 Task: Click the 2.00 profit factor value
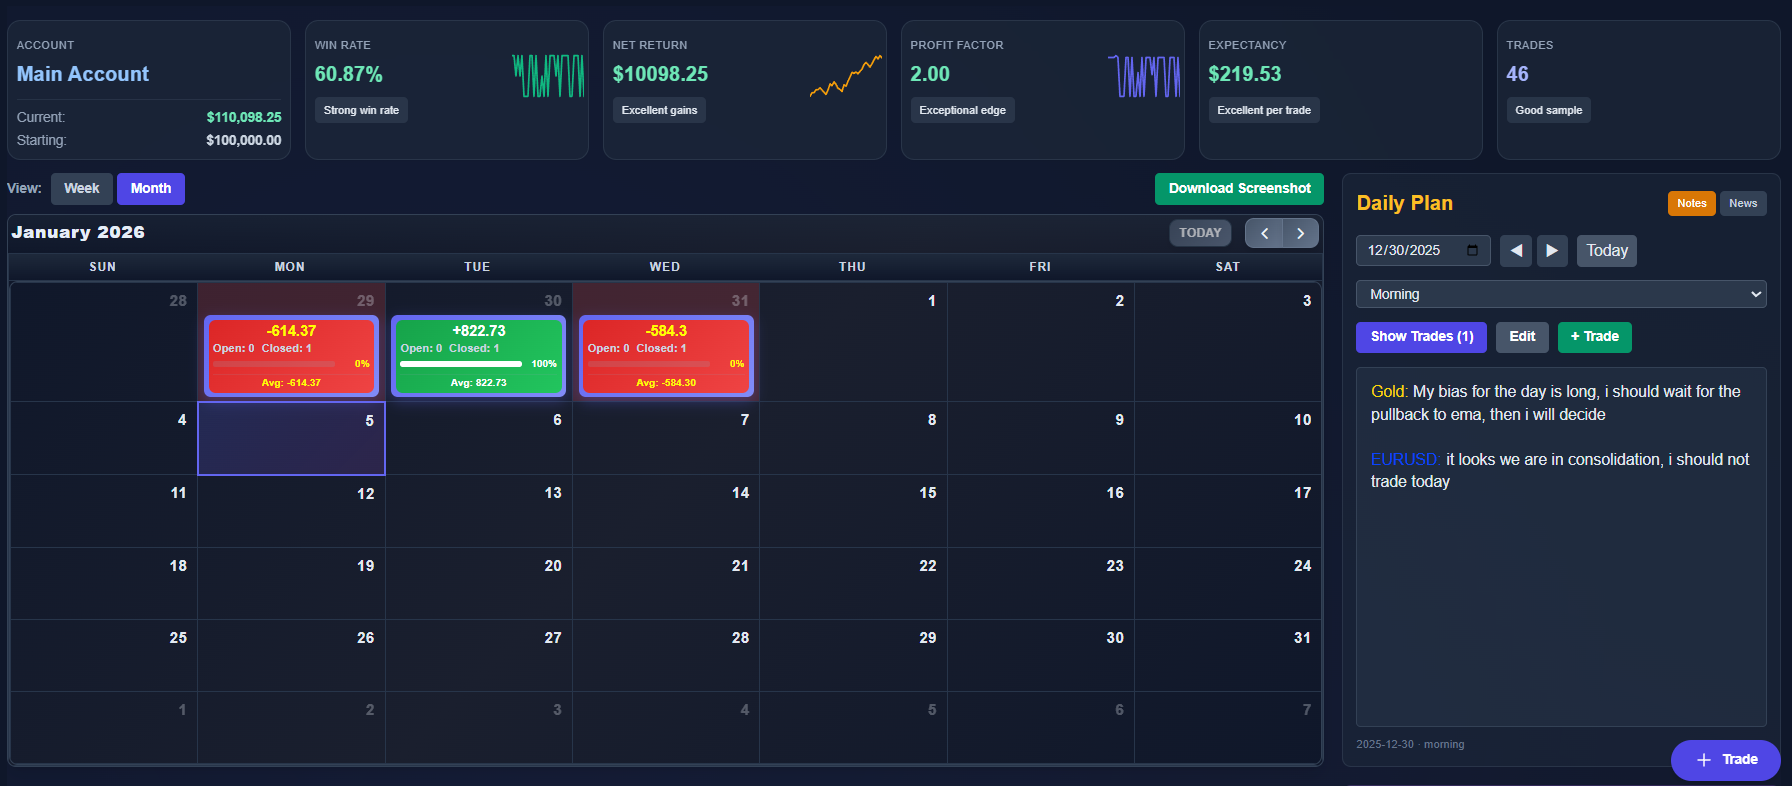point(930,74)
